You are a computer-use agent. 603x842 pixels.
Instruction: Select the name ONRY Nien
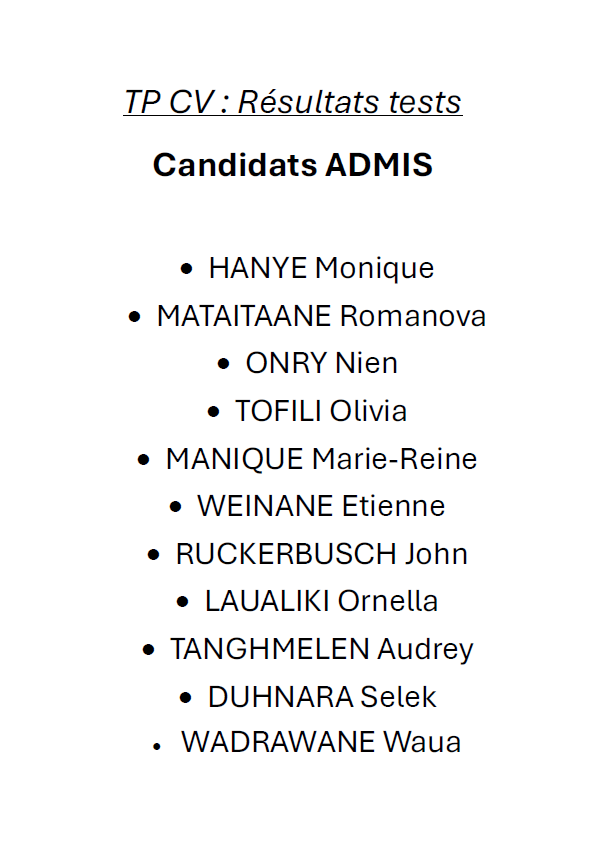point(322,363)
